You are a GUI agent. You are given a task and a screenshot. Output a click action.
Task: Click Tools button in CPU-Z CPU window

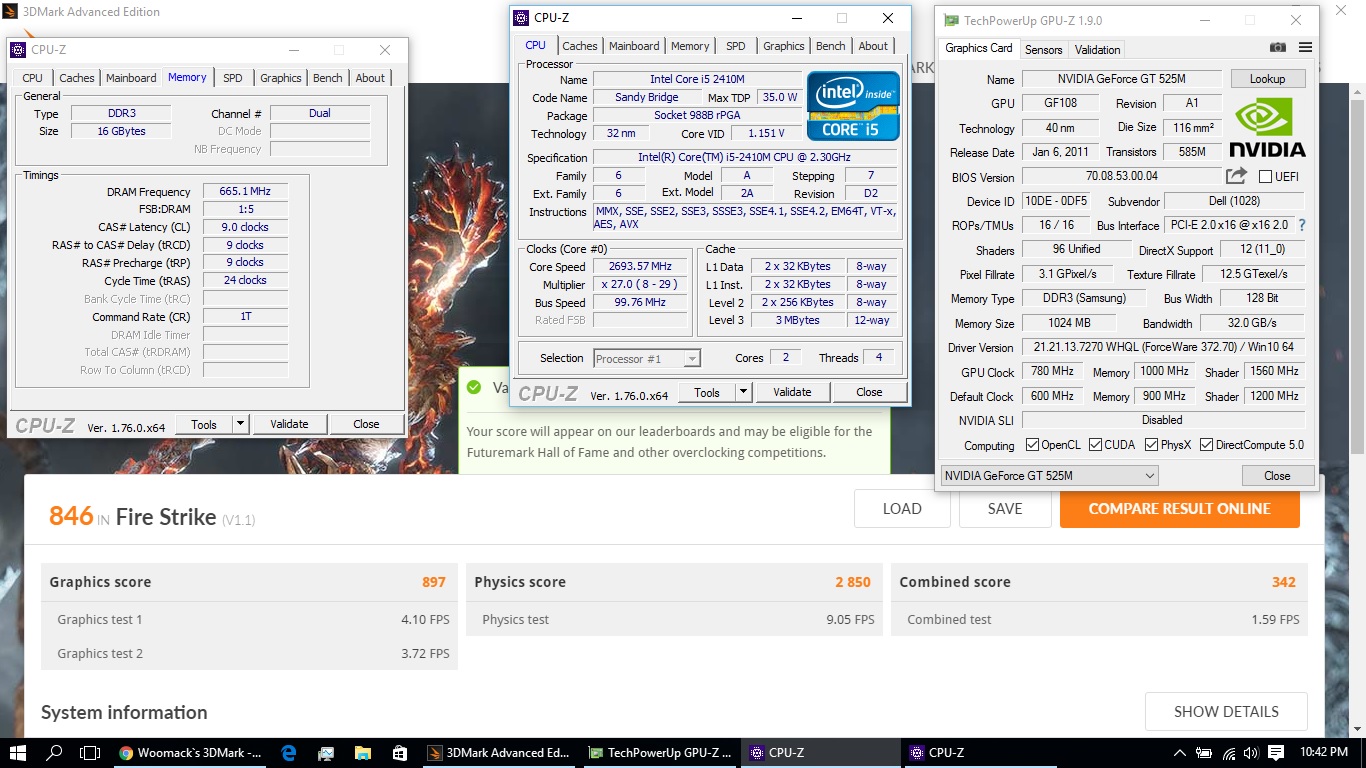[x=707, y=392]
